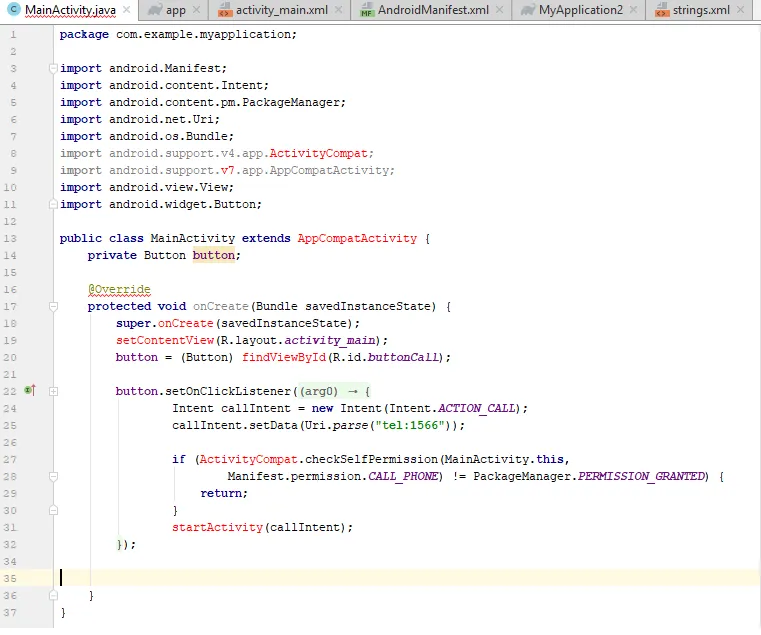This screenshot has height=635, width=761.
Task: Click the red ActivityCompat import on line 8
Action: (318, 153)
